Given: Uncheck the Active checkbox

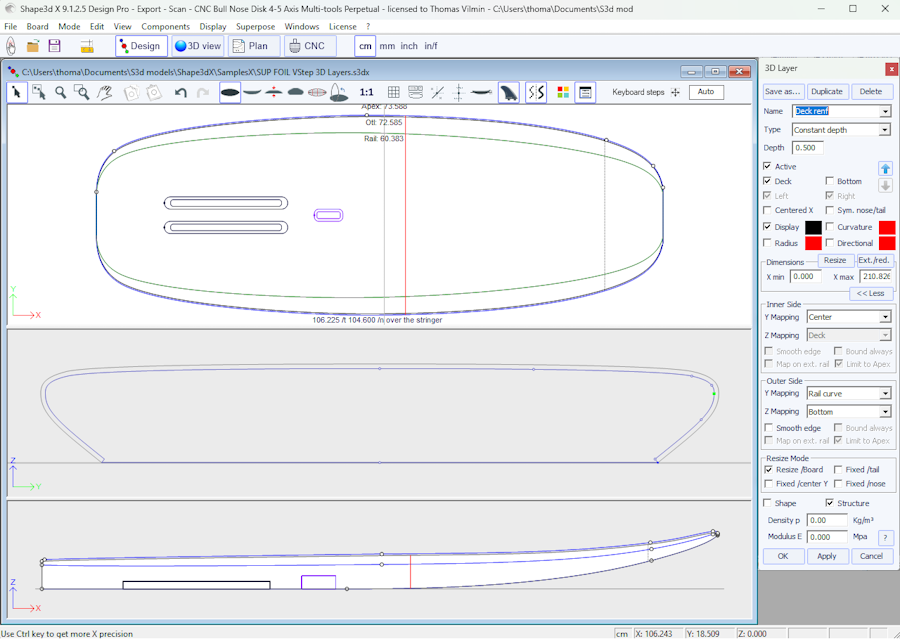Looking at the screenshot, I should coord(767,166).
